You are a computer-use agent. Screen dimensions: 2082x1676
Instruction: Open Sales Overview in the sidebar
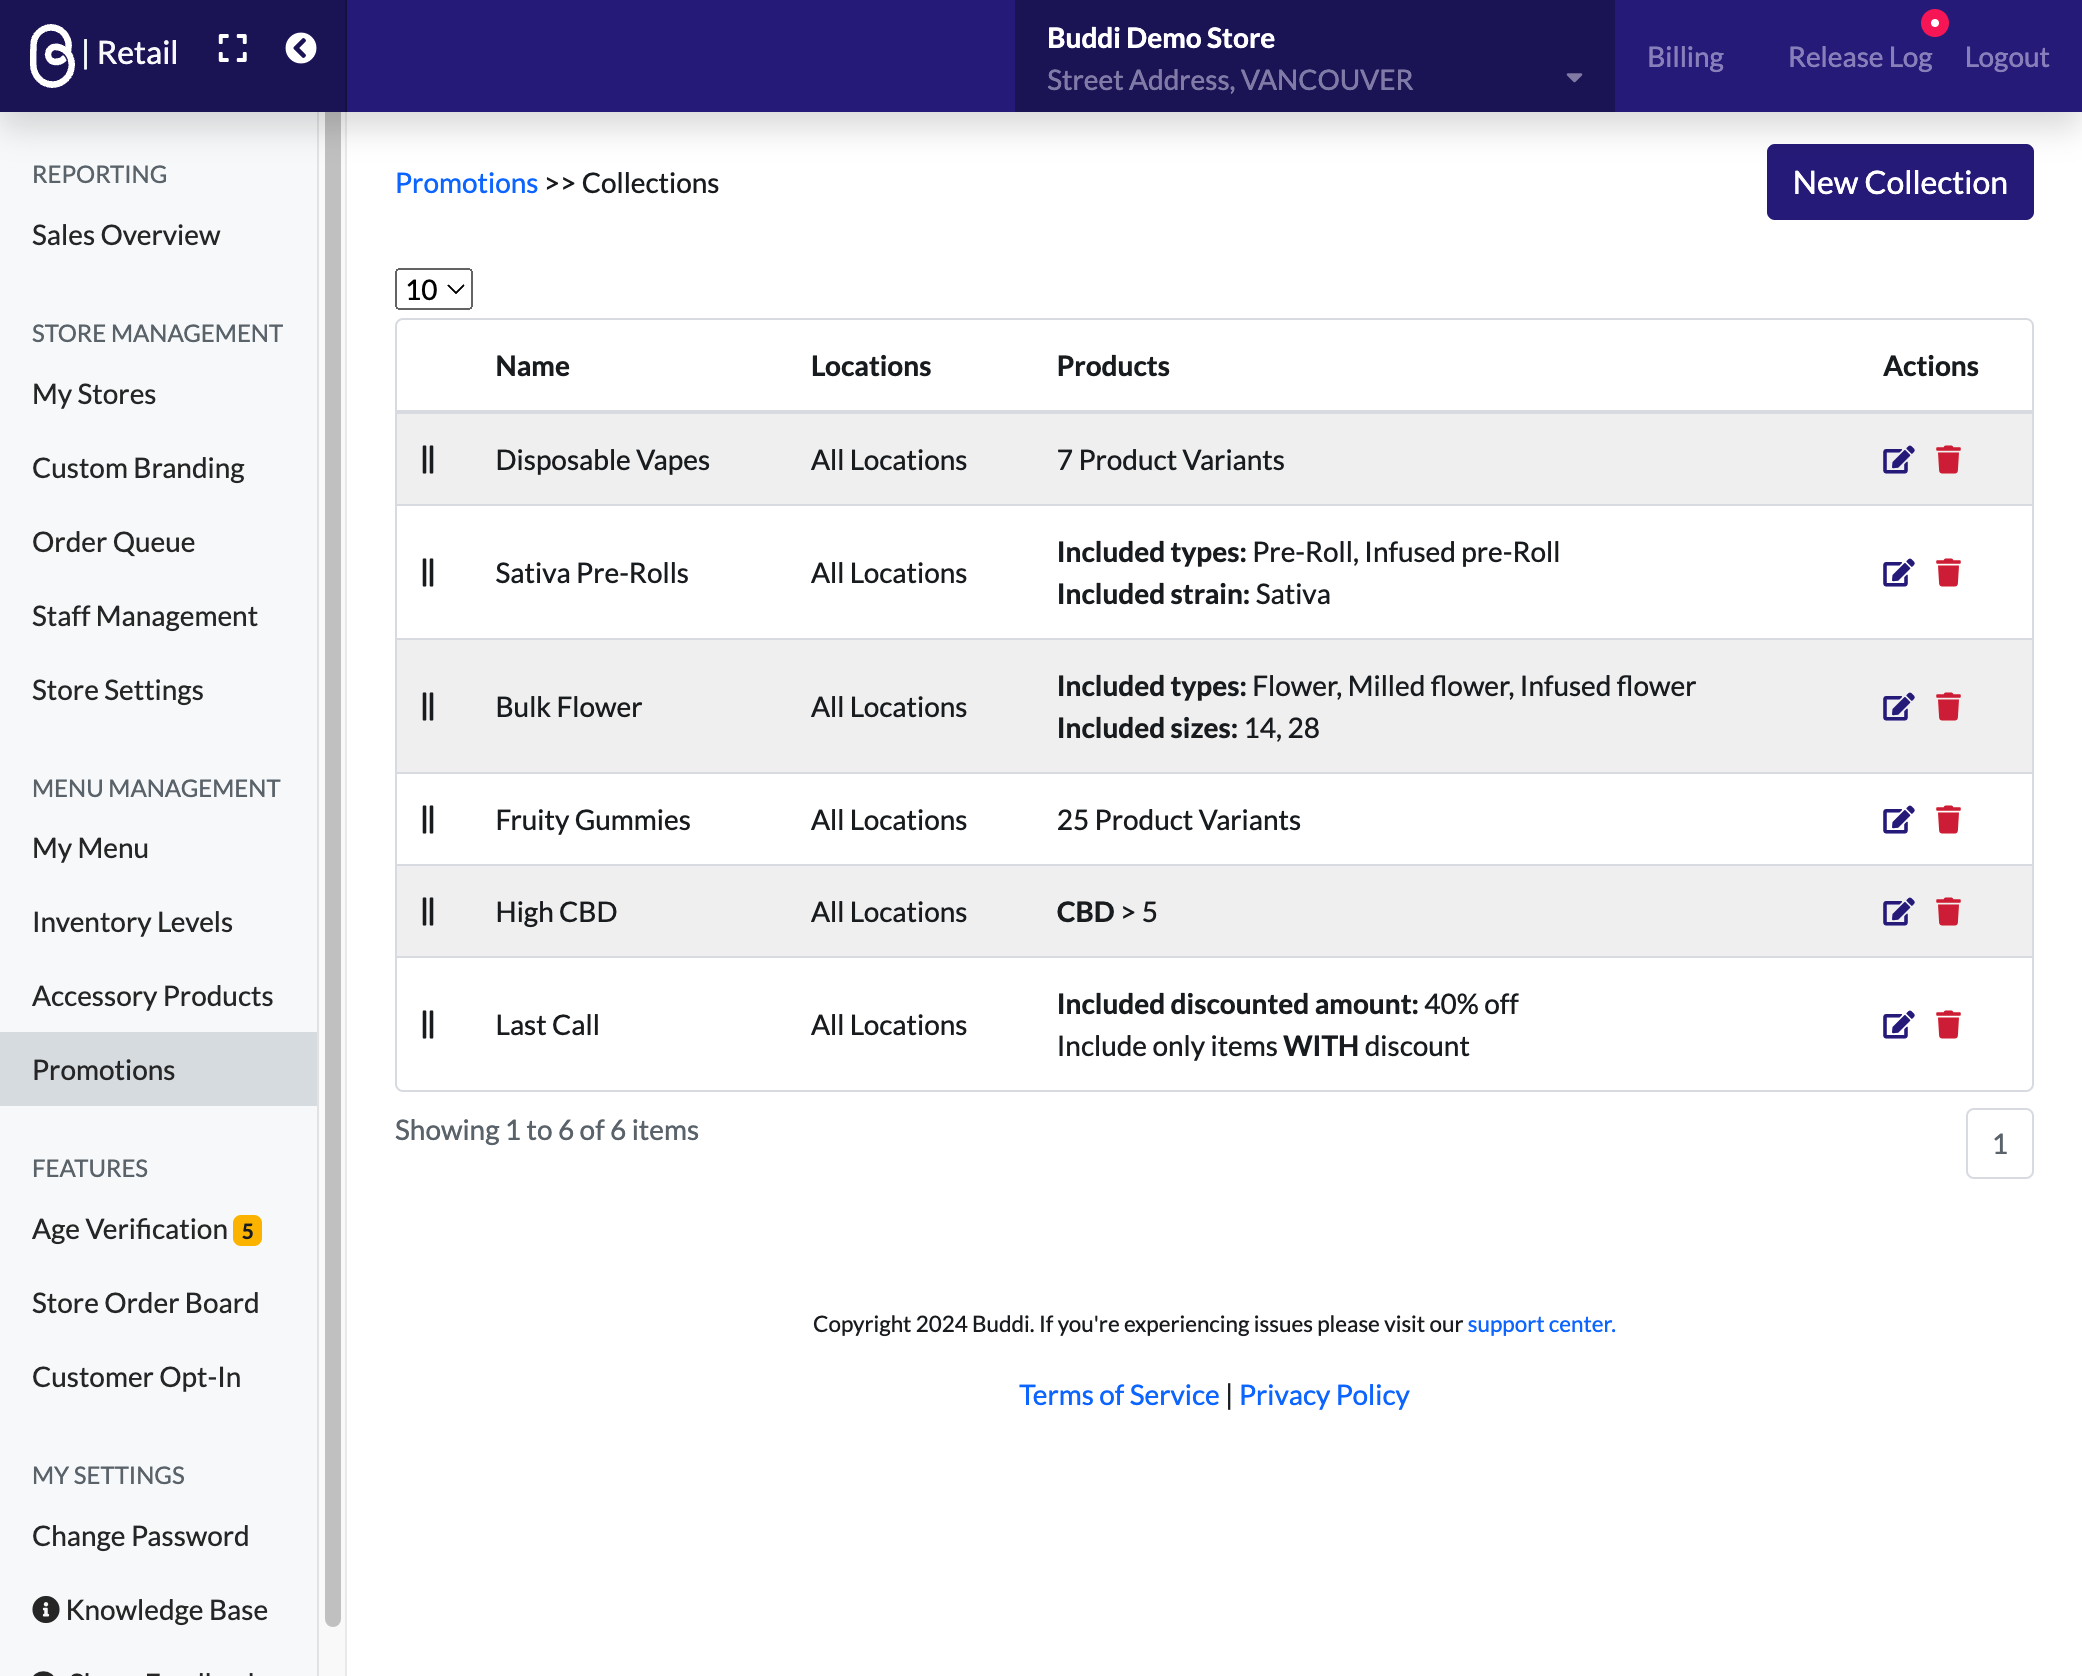126,235
